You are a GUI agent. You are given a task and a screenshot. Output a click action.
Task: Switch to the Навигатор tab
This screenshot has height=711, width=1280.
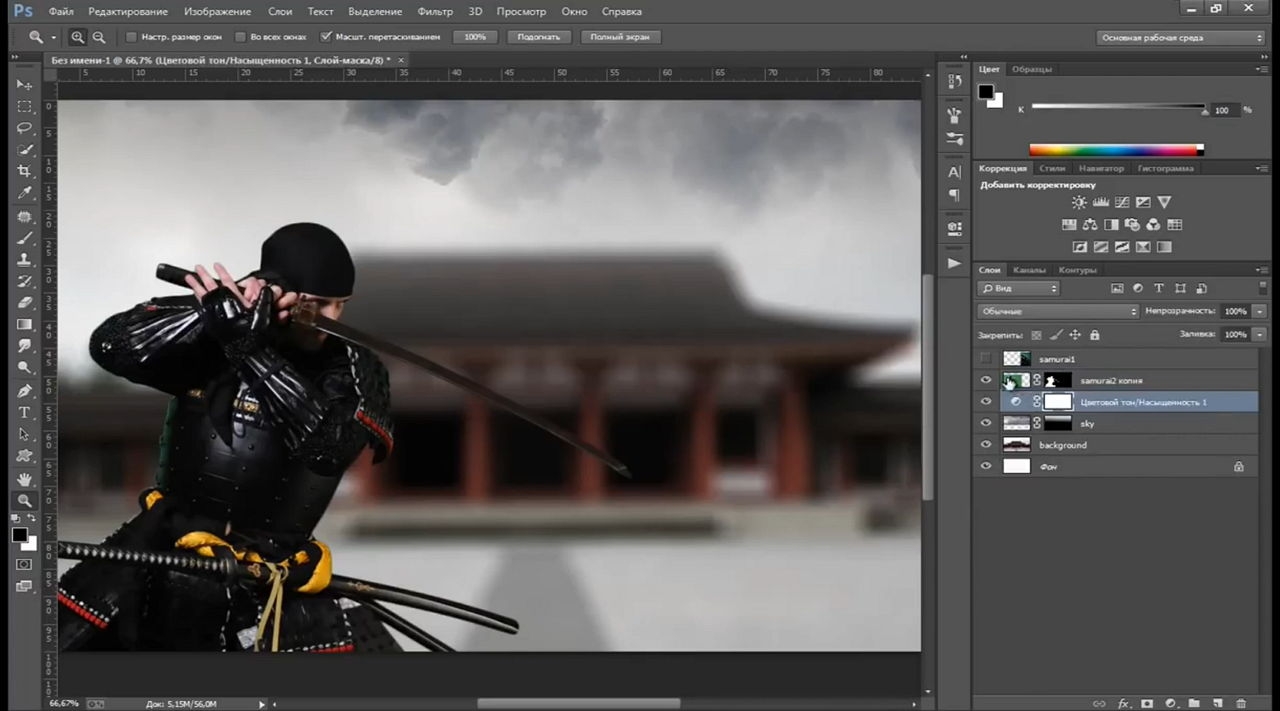1101,168
